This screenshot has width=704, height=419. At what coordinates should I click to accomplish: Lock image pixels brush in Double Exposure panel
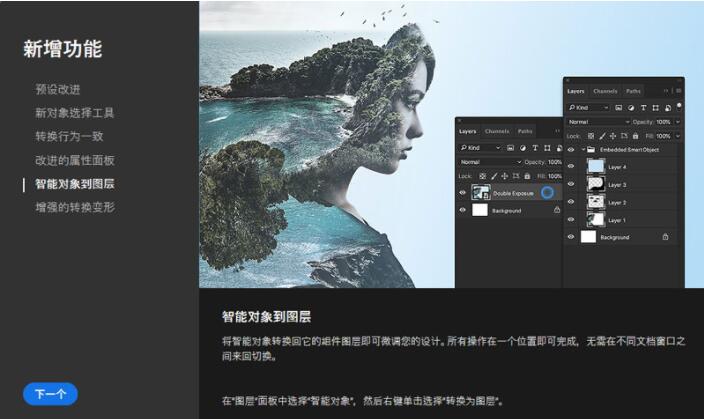click(494, 176)
